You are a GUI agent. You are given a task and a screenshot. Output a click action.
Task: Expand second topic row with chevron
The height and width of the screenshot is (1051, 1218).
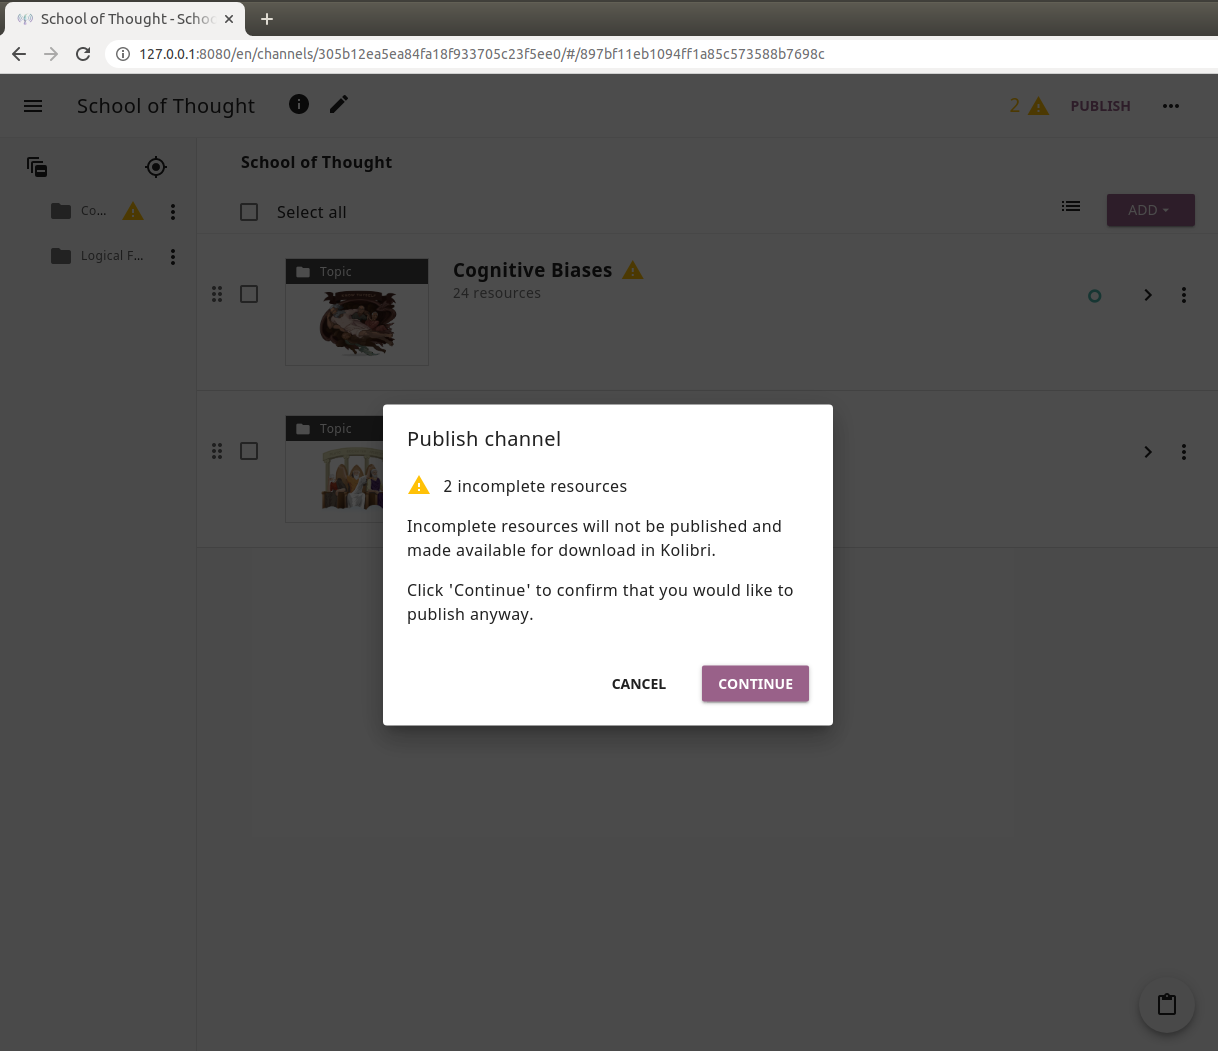coord(1148,452)
